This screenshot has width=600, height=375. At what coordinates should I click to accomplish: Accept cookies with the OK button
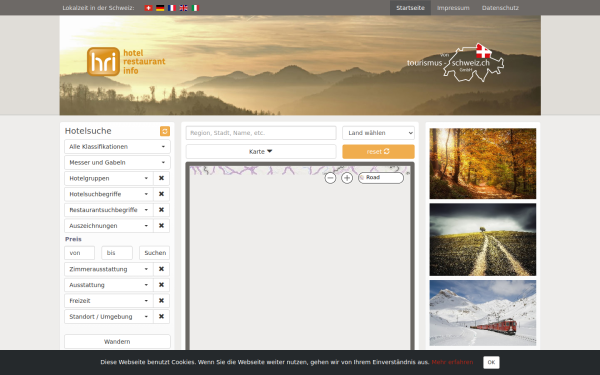pos(491,362)
